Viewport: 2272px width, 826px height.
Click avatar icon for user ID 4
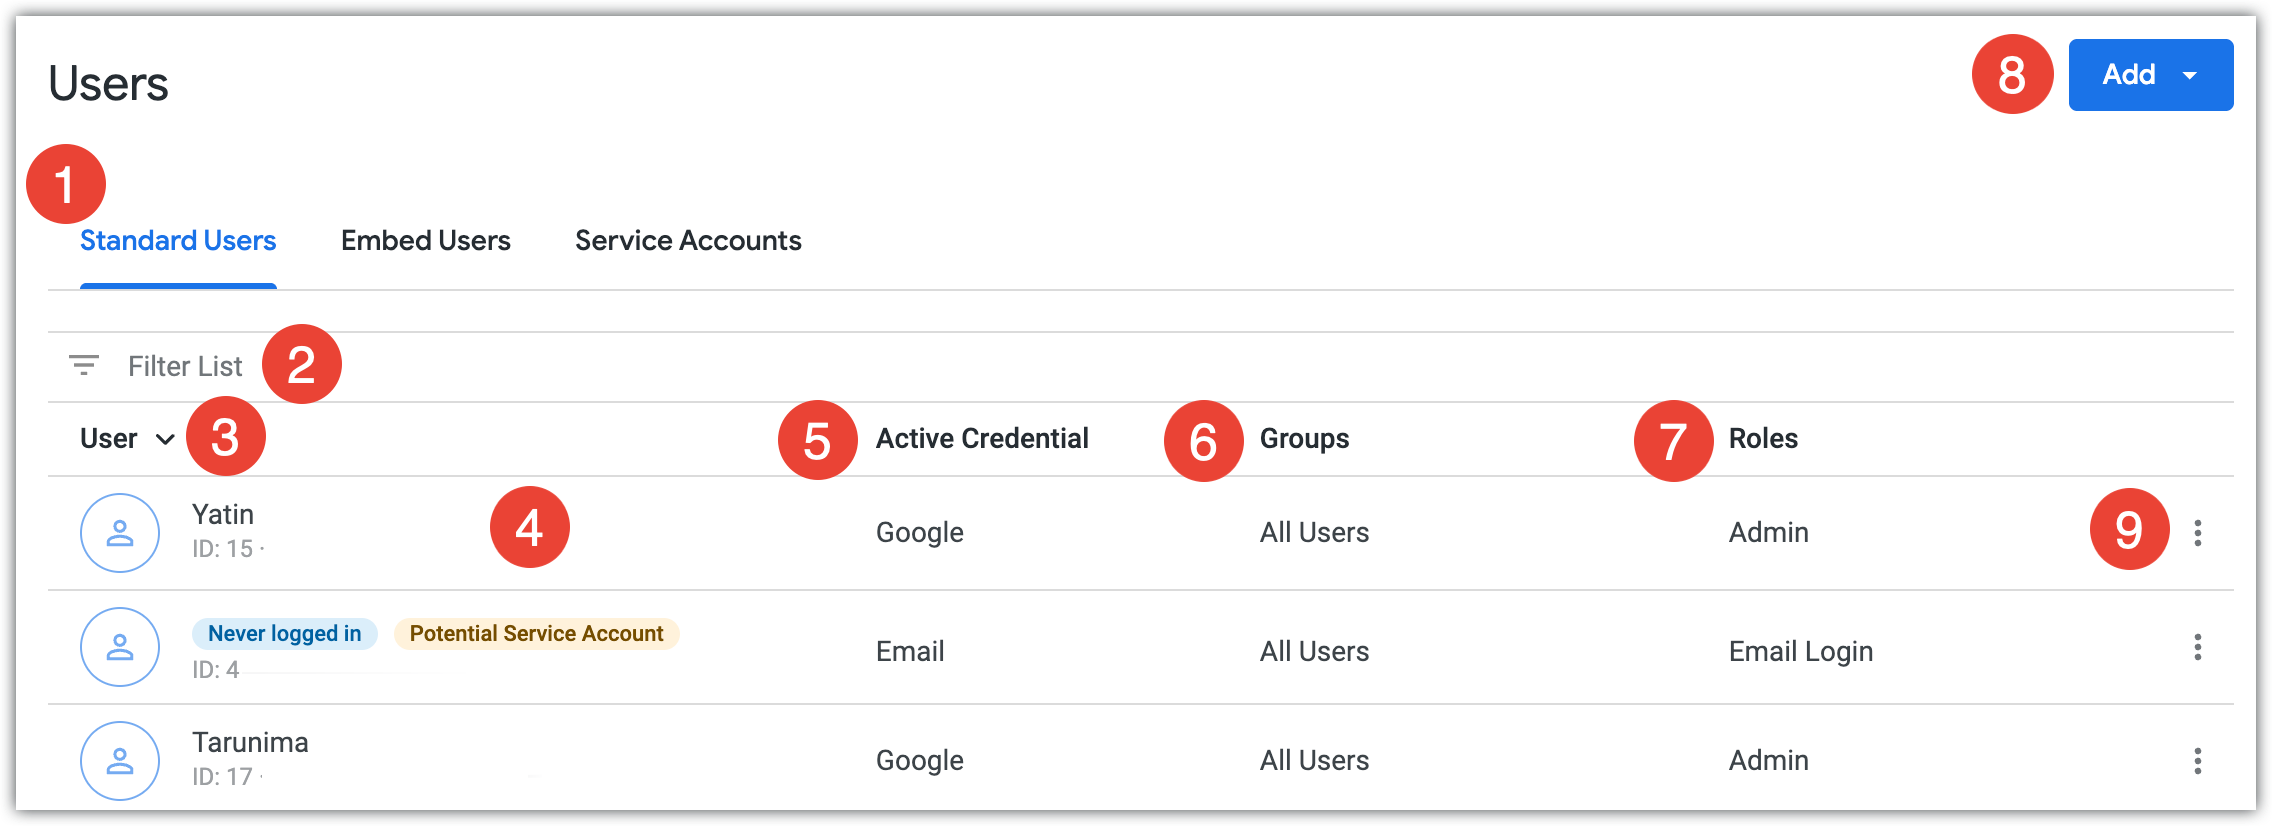[x=120, y=647]
